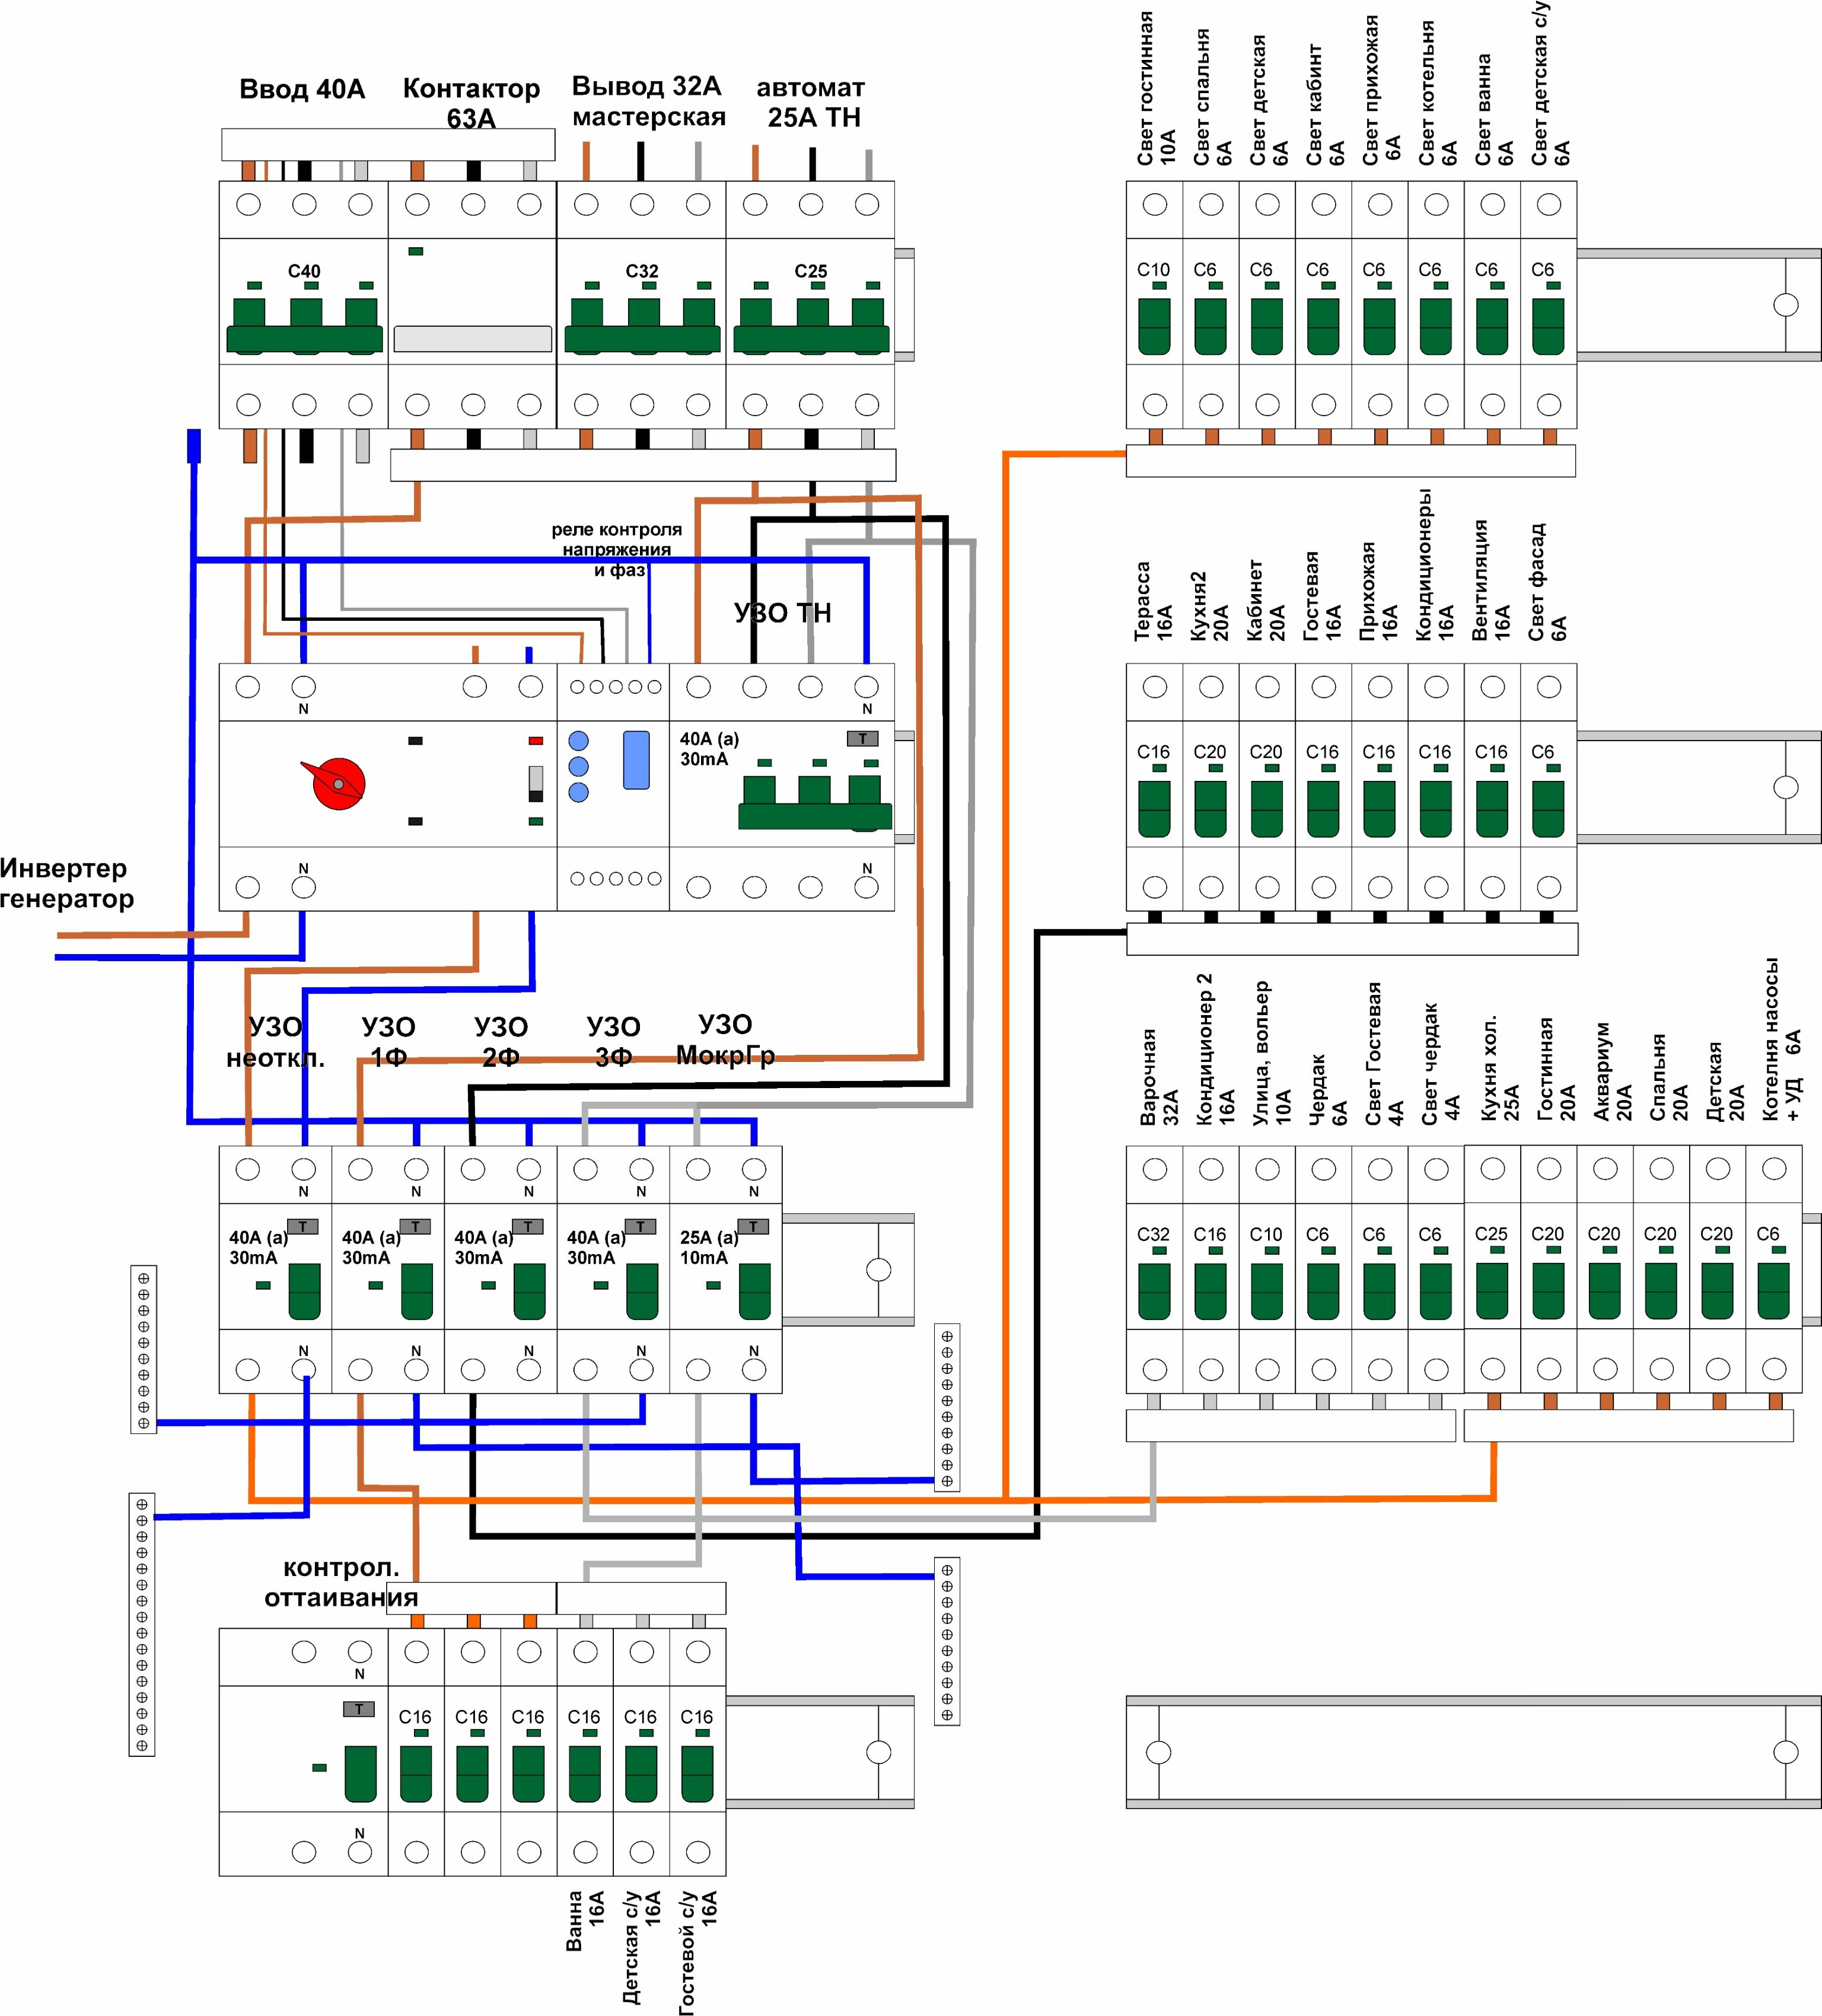
Task: Toggle the C40 three-pole input breaker handle
Action: coord(304,326)
